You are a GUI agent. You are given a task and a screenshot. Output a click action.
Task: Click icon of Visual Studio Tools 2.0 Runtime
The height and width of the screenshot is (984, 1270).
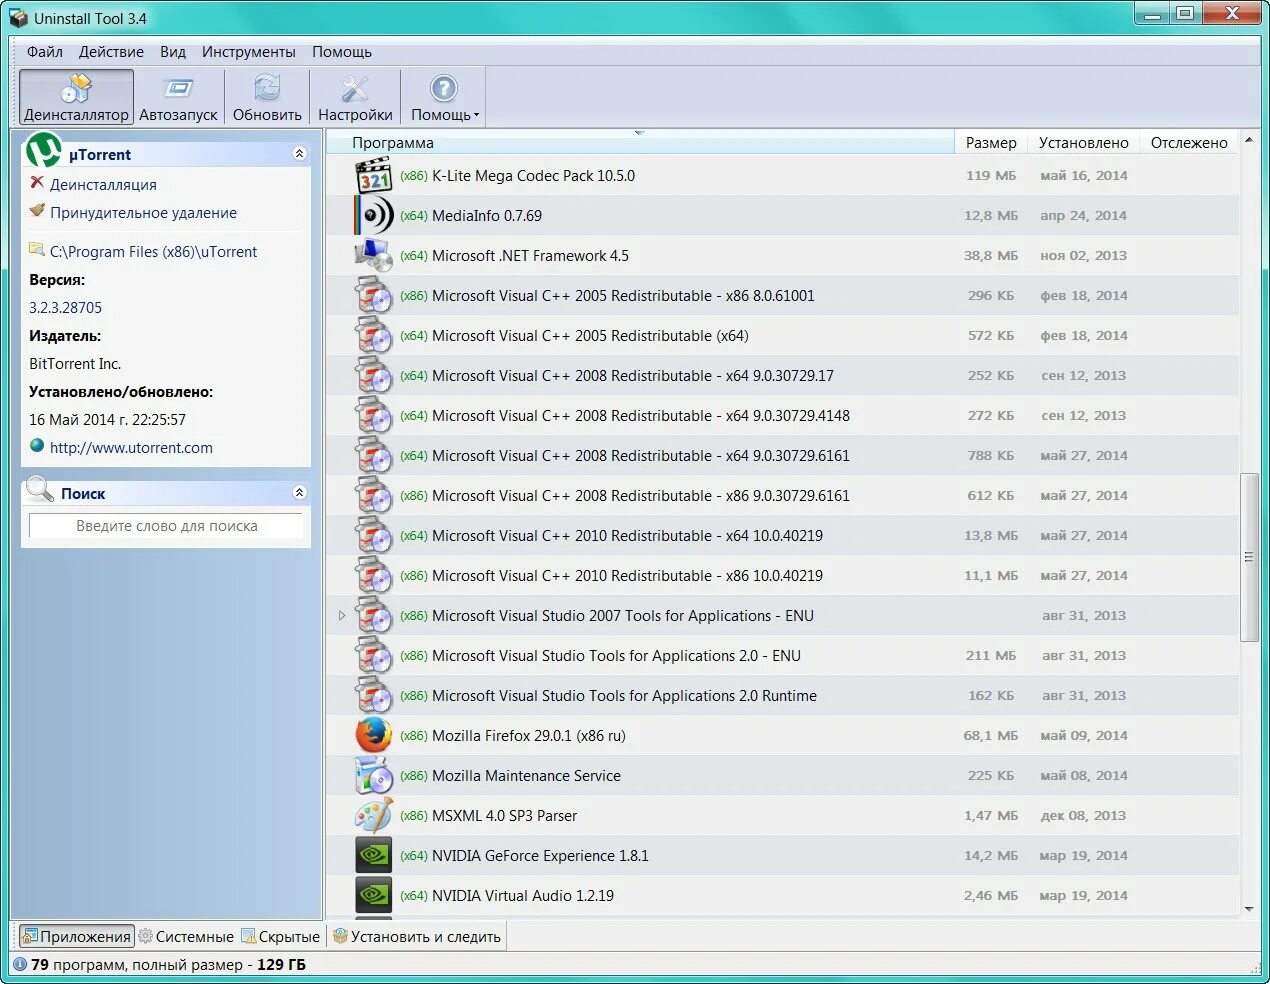[x=374, y=696]
